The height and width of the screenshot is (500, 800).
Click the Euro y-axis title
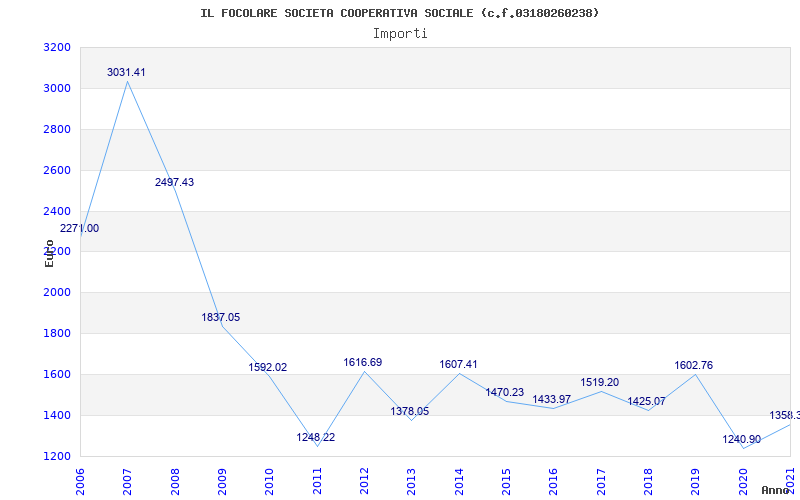pyautogui.click(x=49, y=253)
